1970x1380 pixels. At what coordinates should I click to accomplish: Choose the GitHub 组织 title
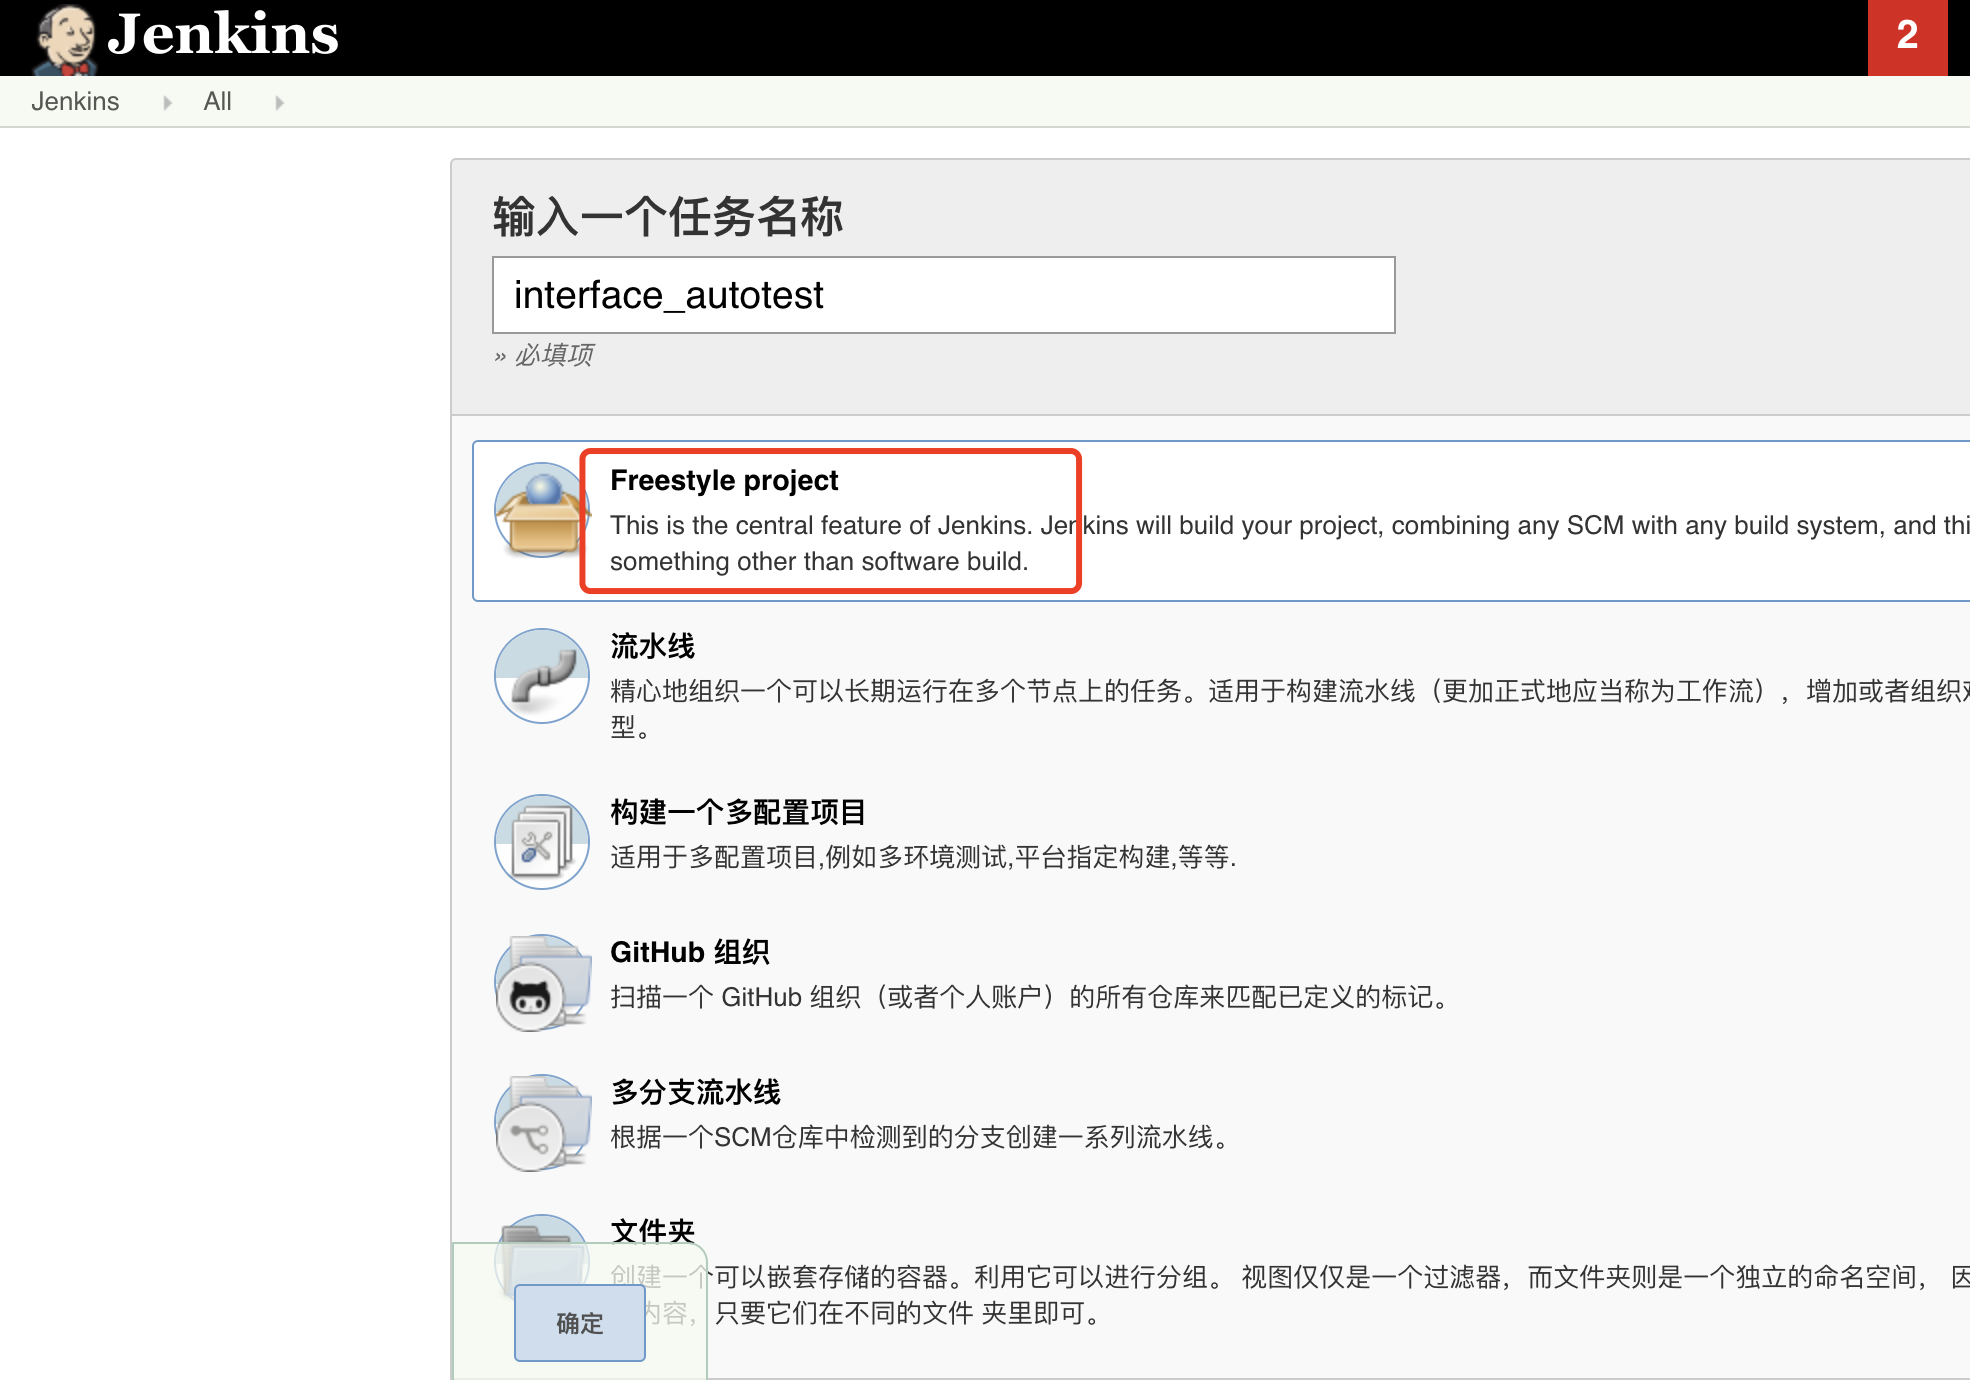pyautogui.click(x=690, y=952)
